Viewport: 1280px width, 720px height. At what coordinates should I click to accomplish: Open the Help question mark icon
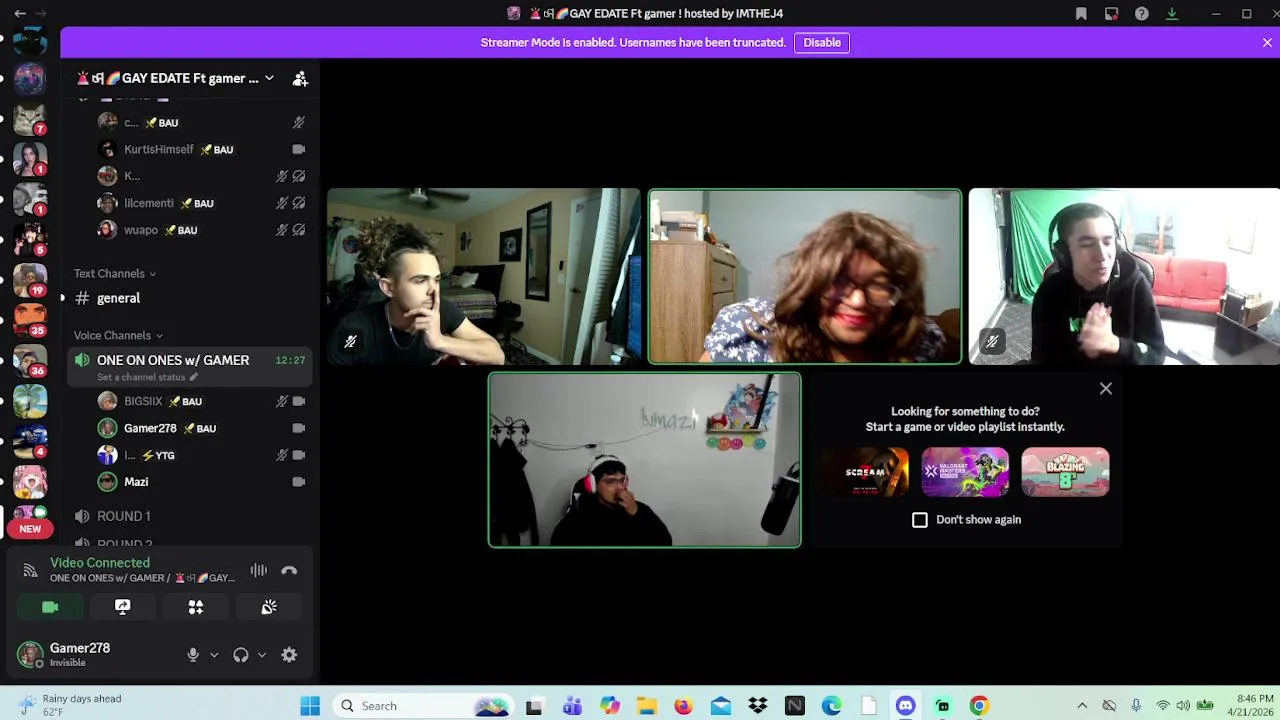[1141, 13]
